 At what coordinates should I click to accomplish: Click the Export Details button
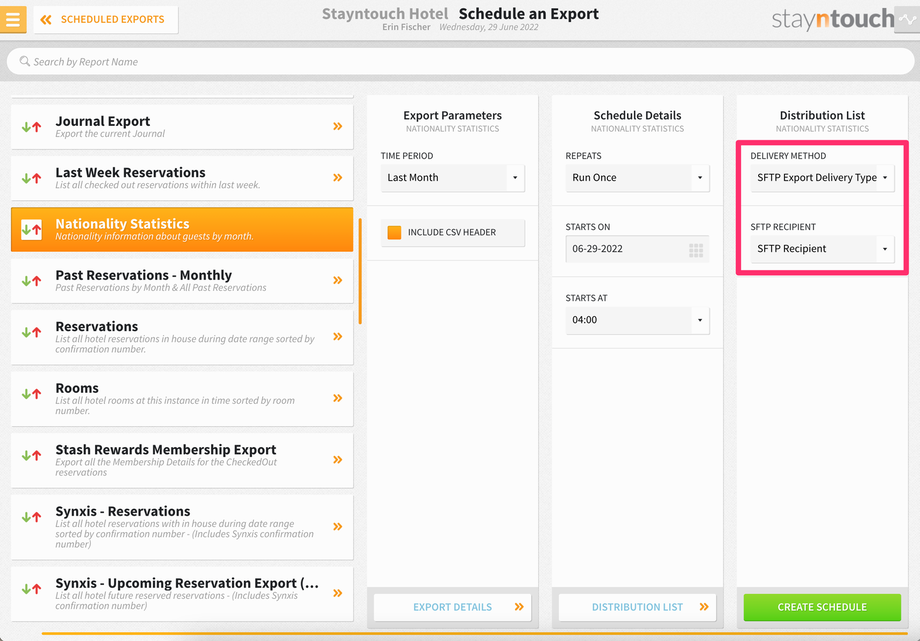[x=452, y=607]
